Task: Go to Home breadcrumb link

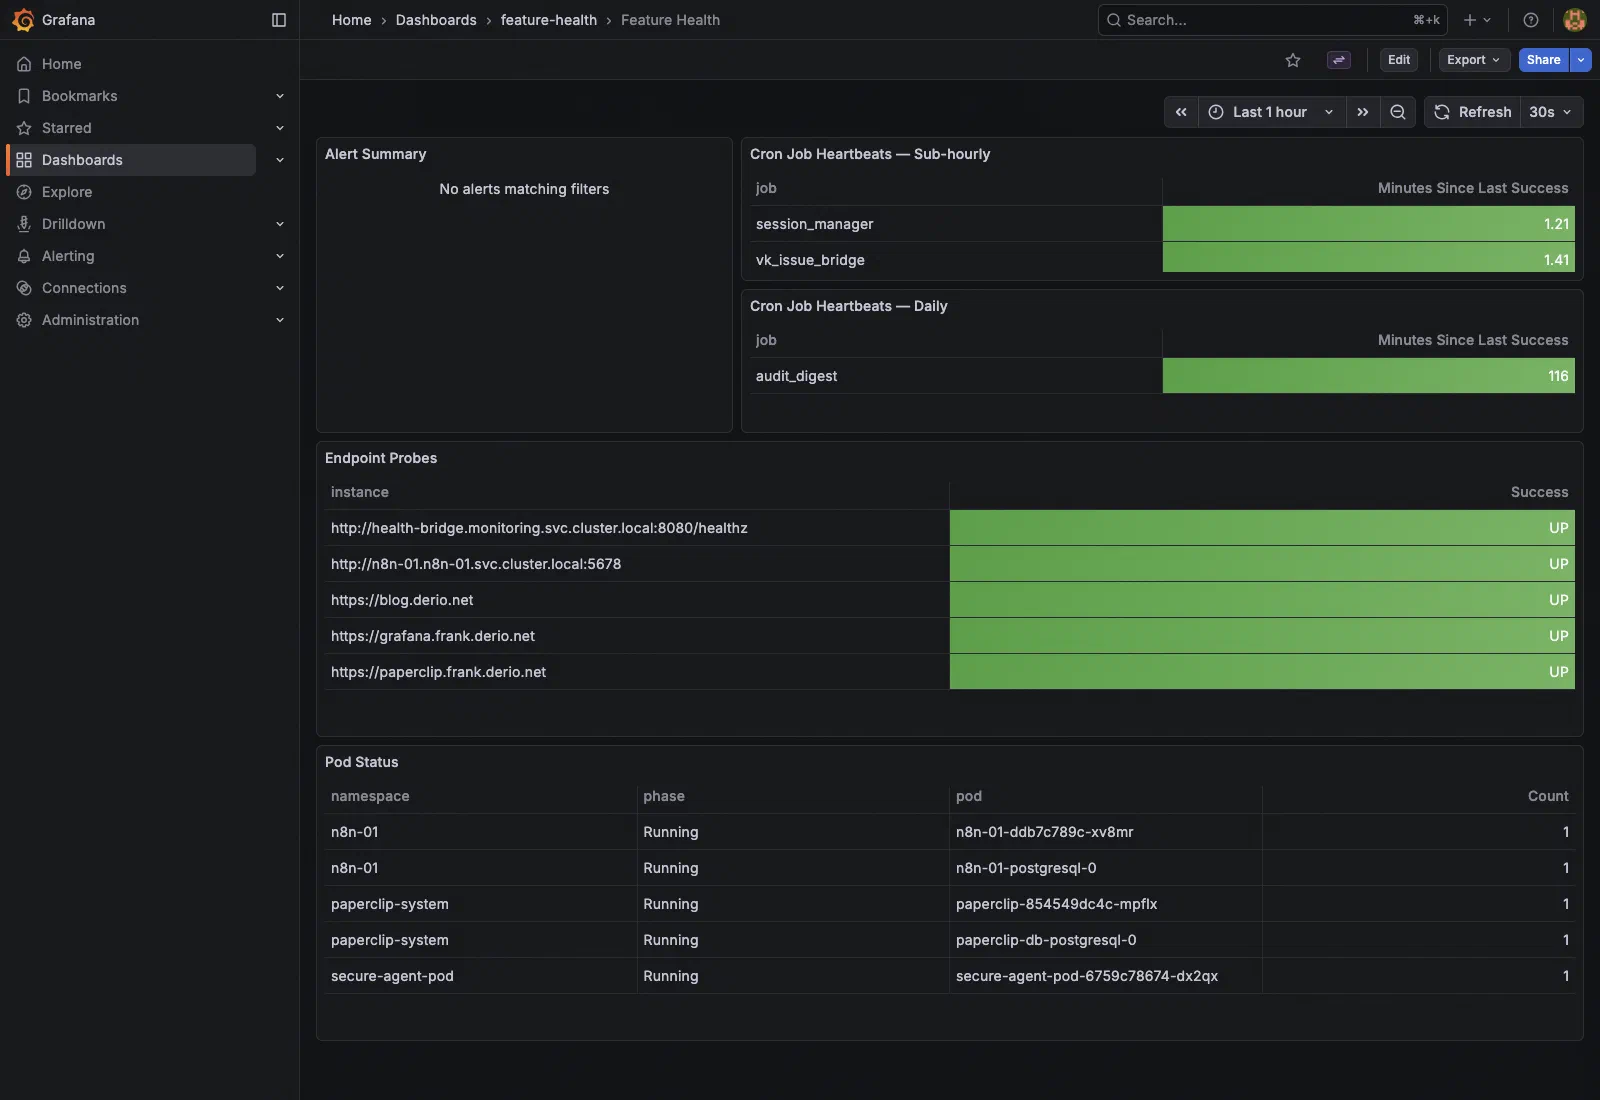Action: 352,20
